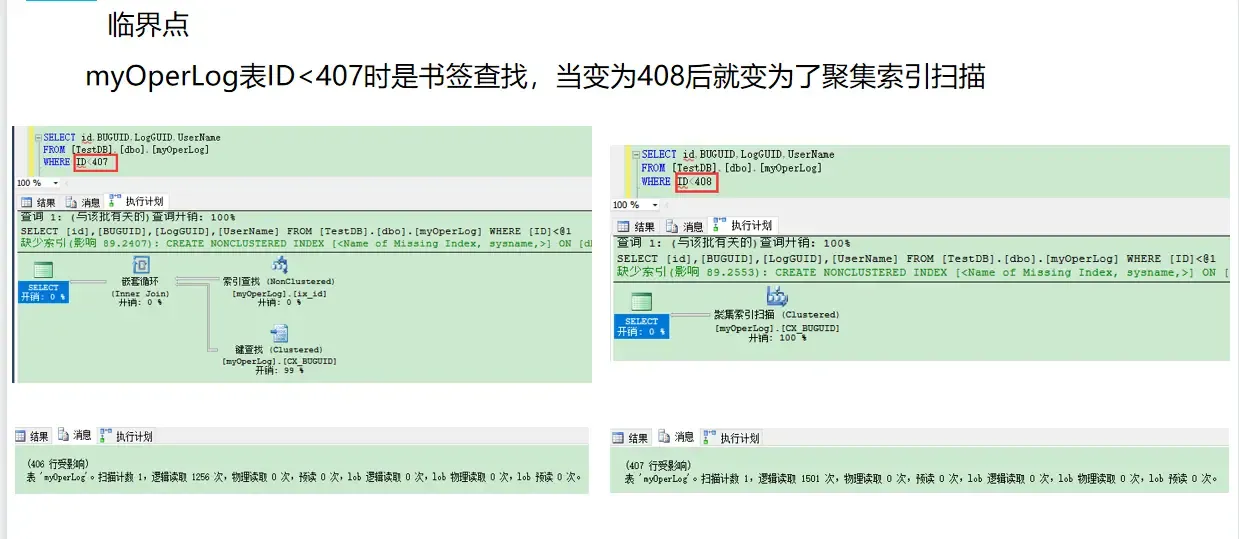Select the 消息 tab above the 406 行受影响 message
The width and height of the screenshot is (1239, 539).
[75, 436]
